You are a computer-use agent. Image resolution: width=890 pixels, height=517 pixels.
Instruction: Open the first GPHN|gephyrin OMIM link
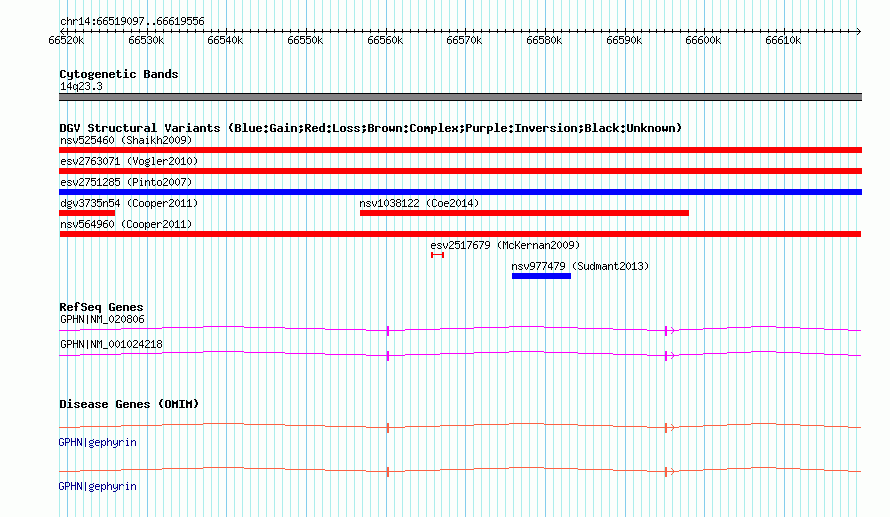coord(98,443)
